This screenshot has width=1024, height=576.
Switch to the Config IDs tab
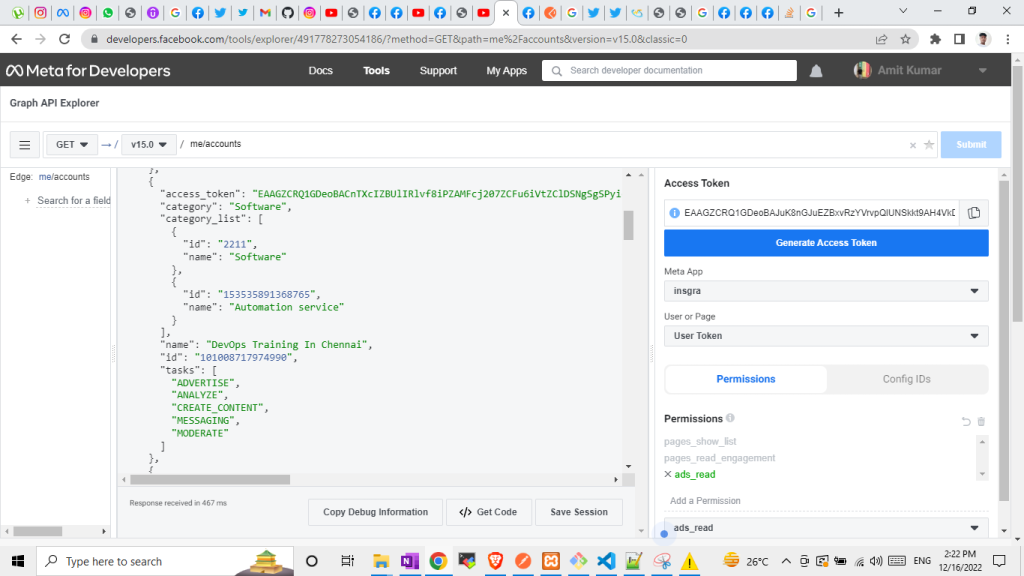point(906,379)
